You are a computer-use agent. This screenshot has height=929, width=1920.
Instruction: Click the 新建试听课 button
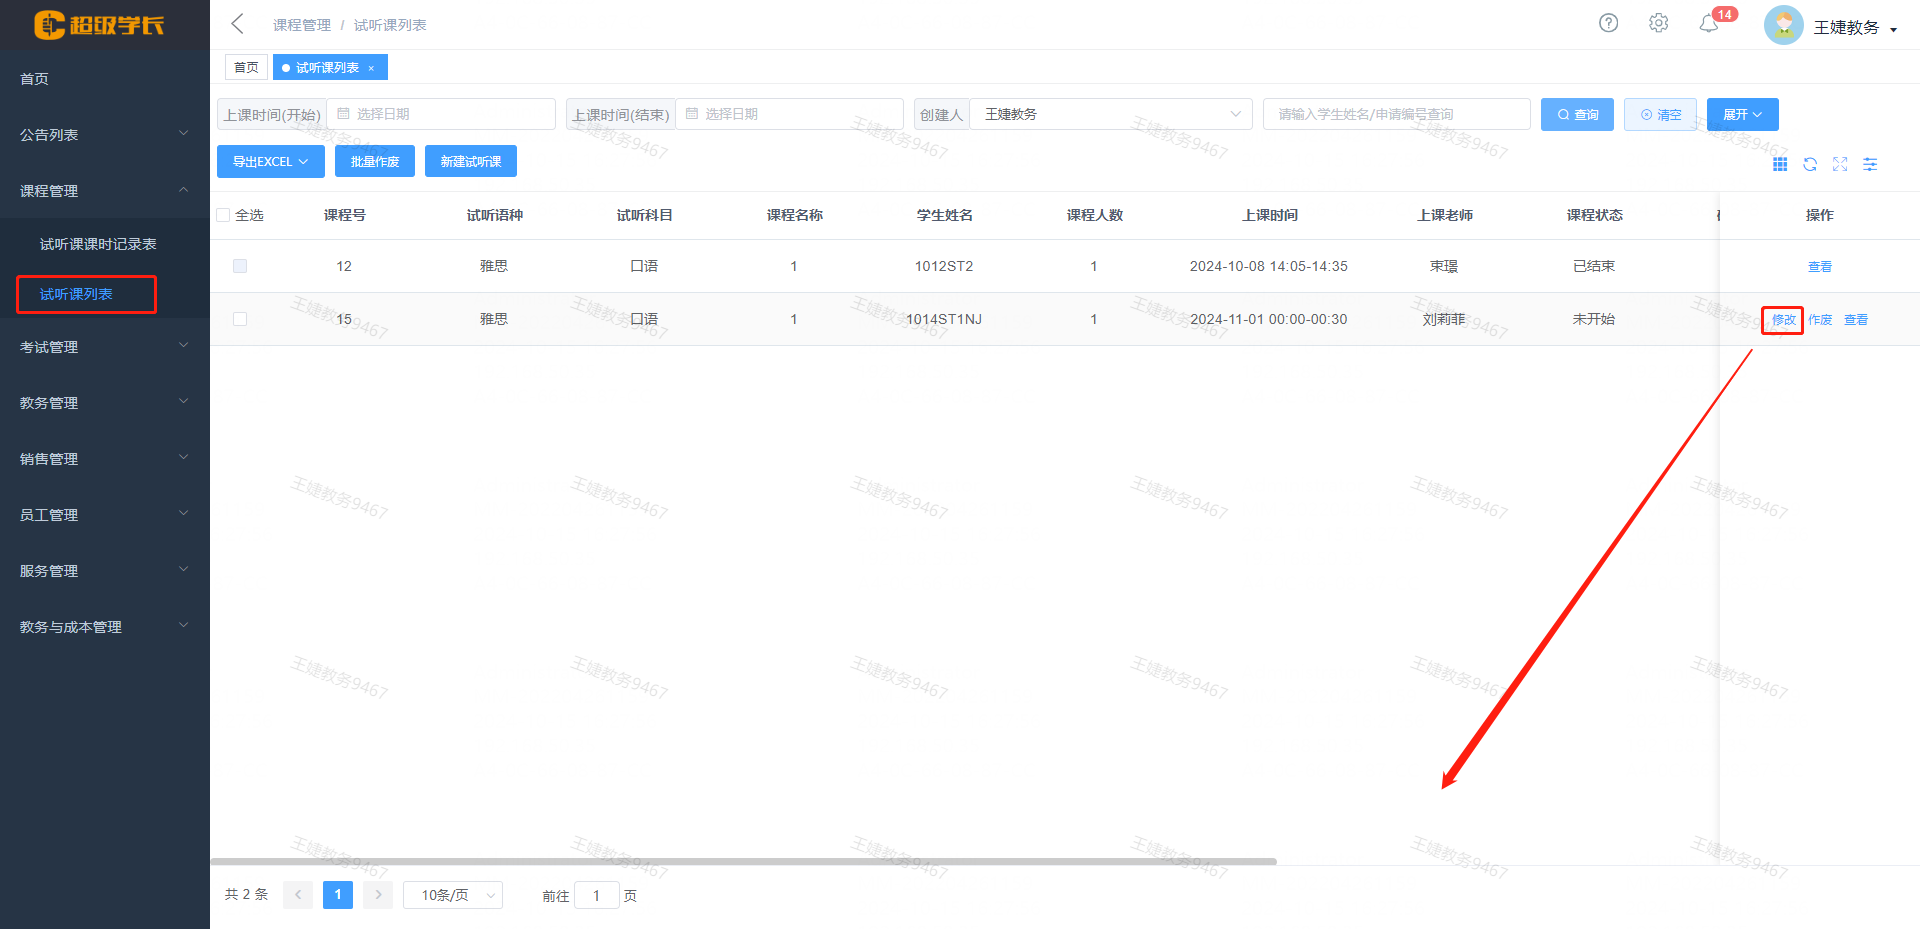click(x=470, y=161)
